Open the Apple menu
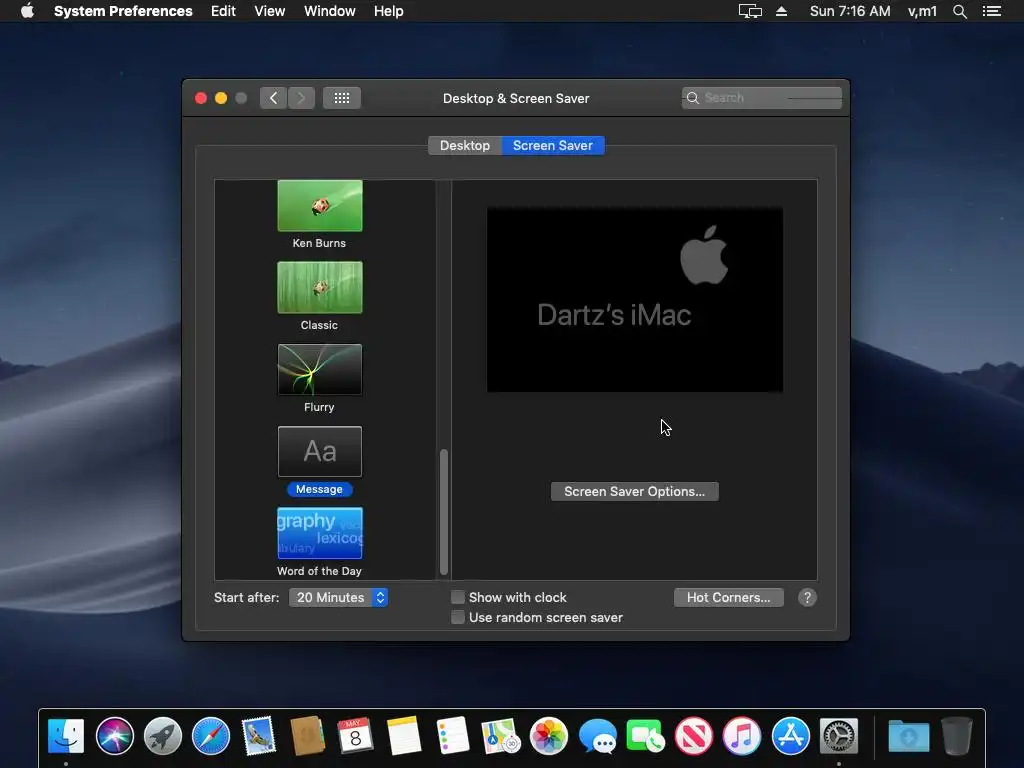 click(27, 11)
